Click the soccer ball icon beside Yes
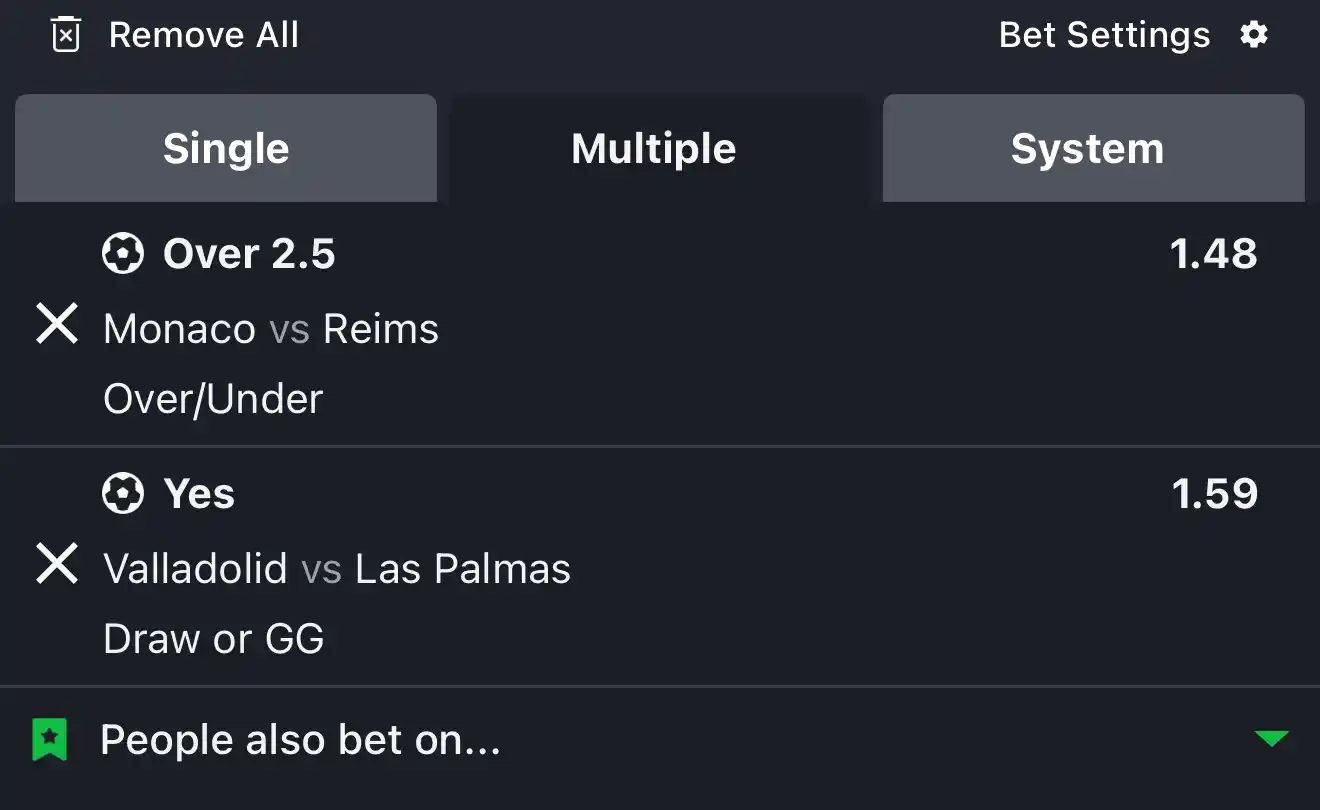Image resolution: width=1320 pixels, height=810 pixels. tap(123, 494)
